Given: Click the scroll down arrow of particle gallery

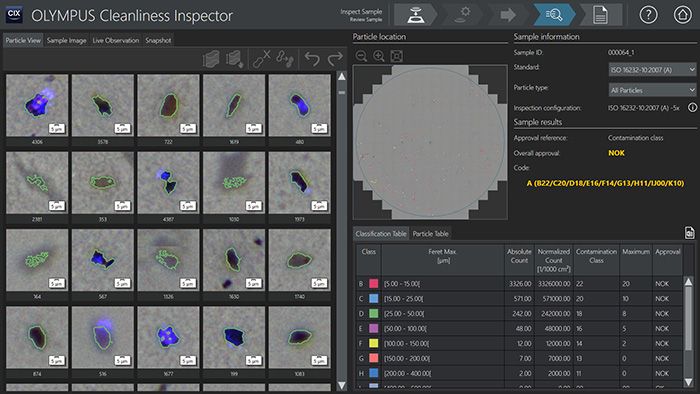Looking at the screenshot, I should coord(342,385).
